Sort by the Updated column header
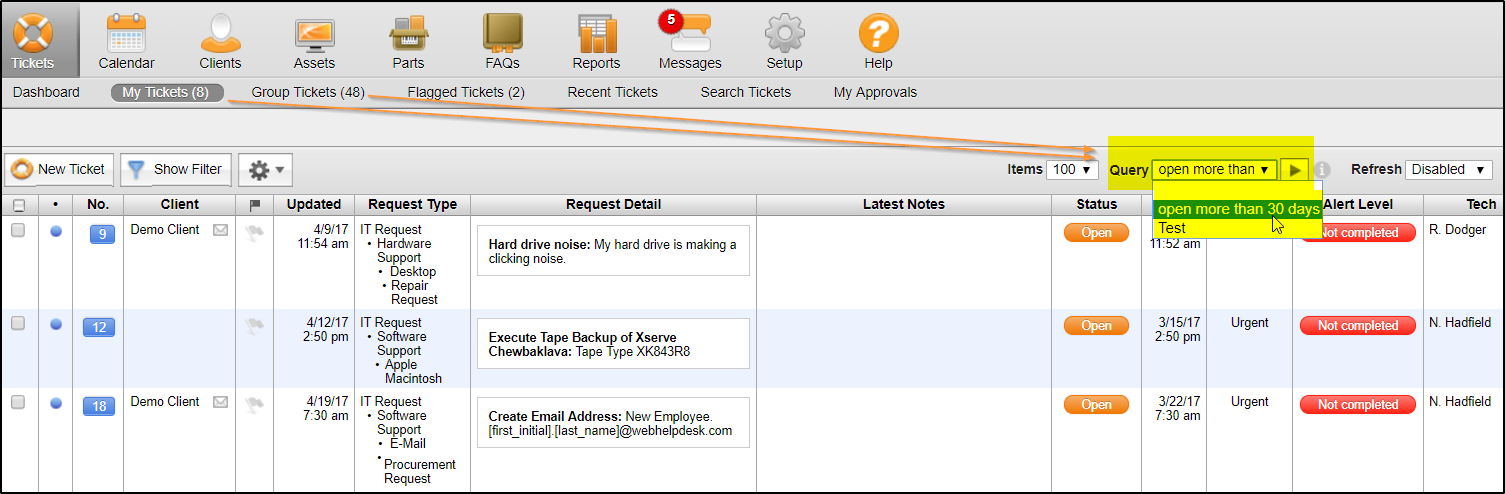 click(314, 204)
